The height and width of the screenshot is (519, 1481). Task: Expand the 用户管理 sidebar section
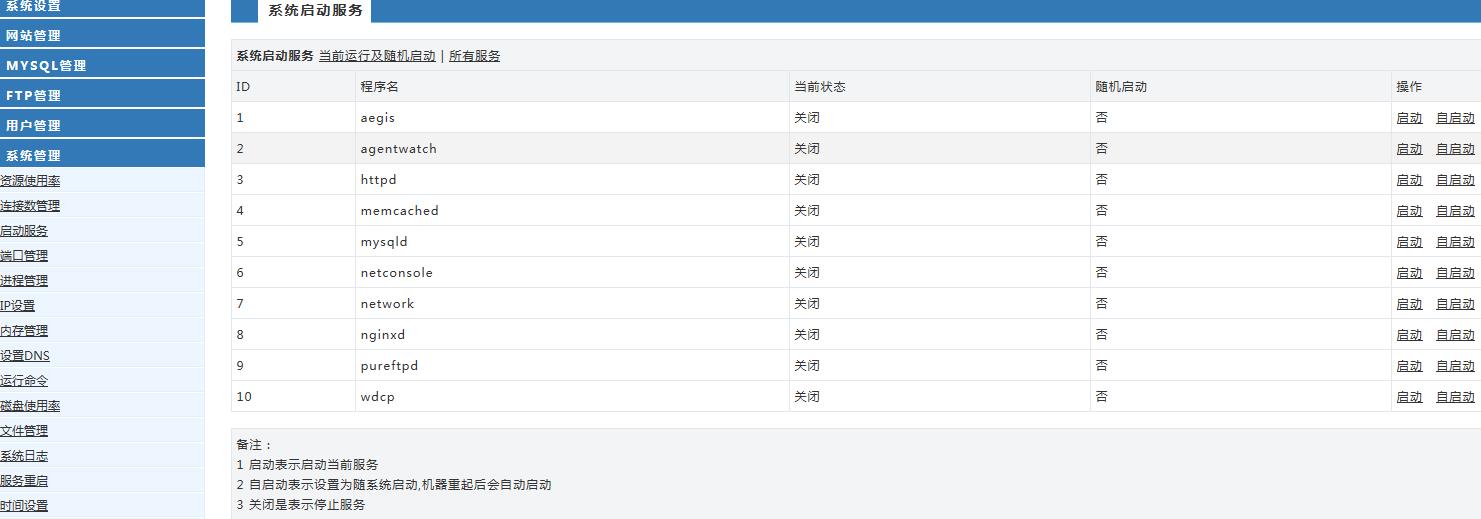pyautogui.click(x=102, y=125)
